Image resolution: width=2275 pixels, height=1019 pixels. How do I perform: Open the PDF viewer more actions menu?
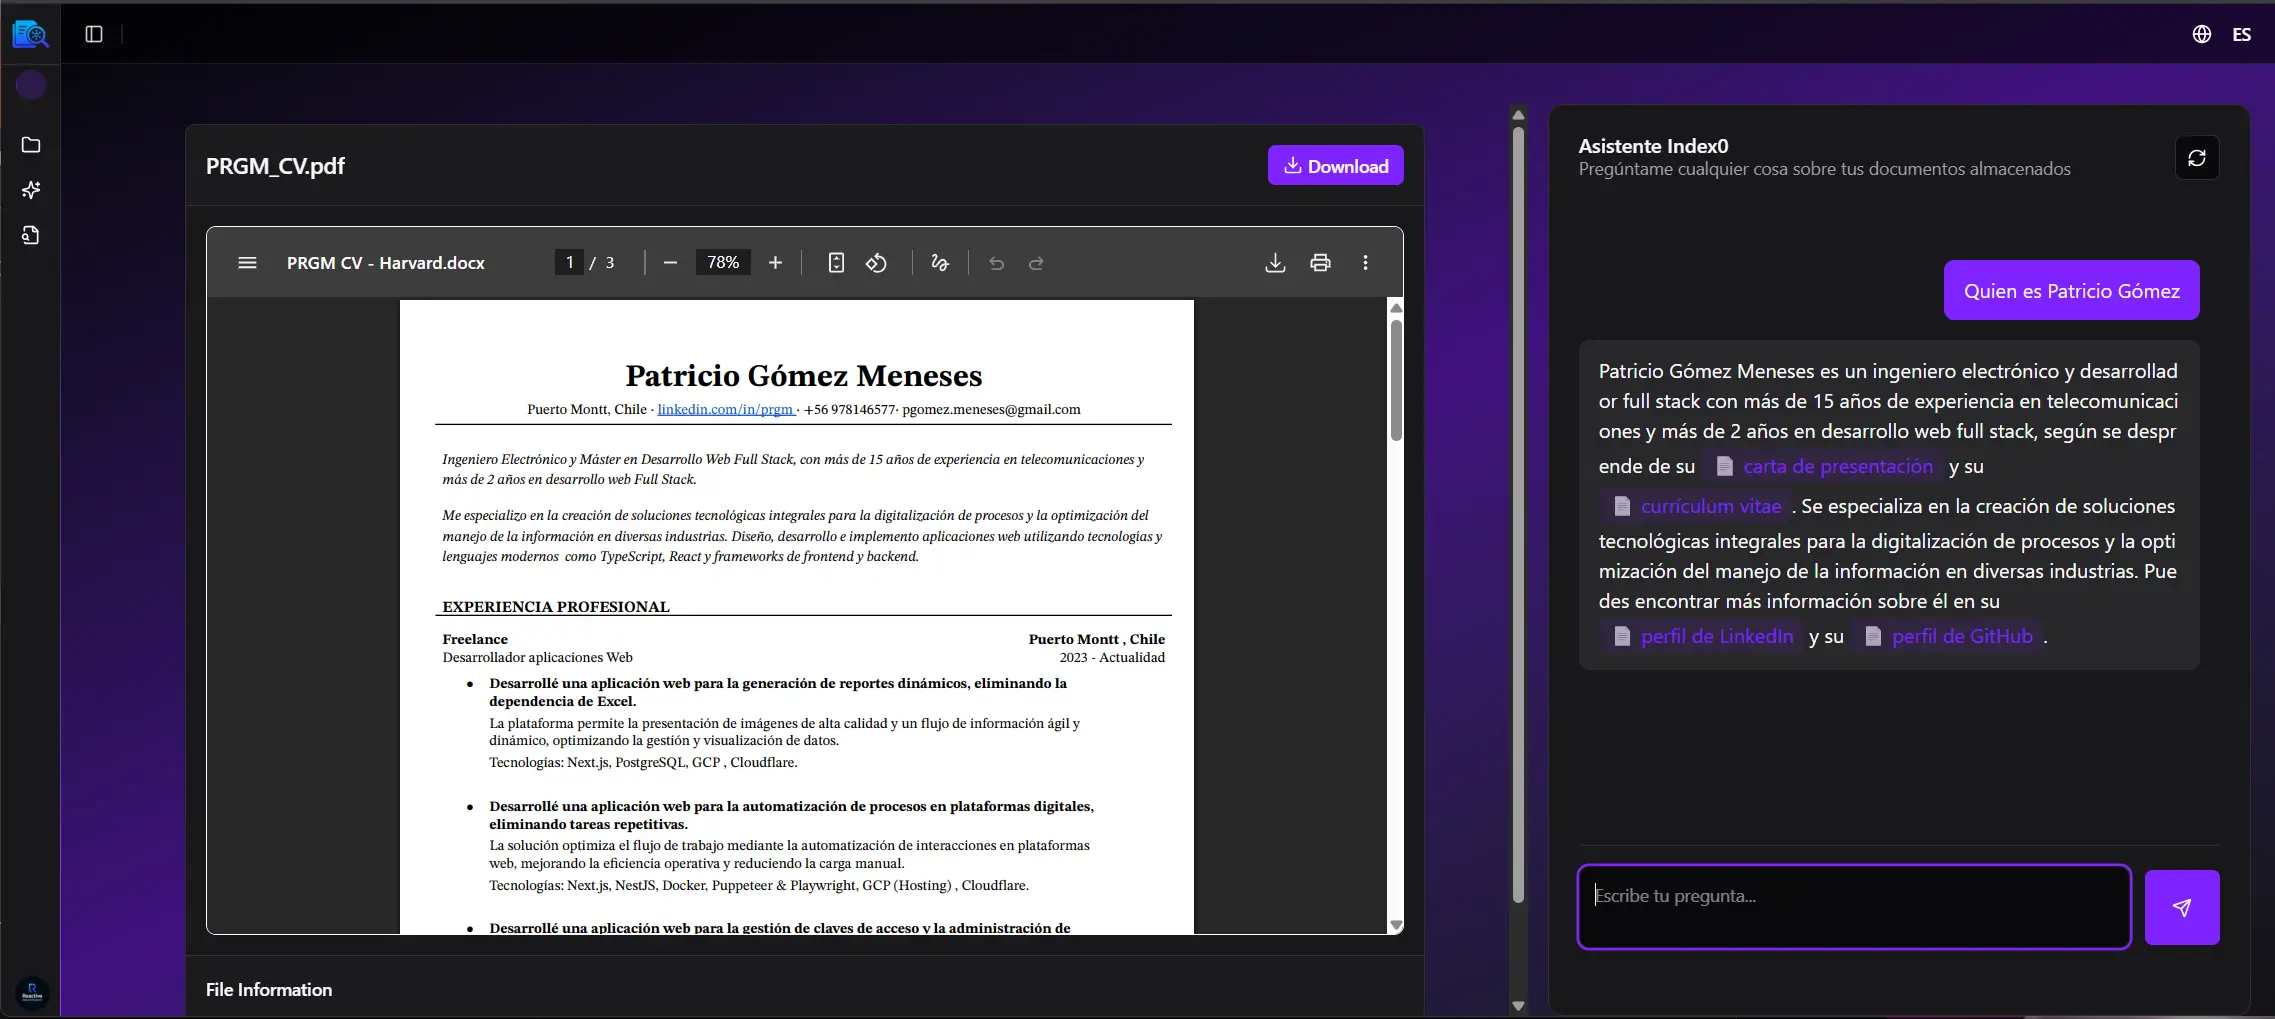(1365, 263)
